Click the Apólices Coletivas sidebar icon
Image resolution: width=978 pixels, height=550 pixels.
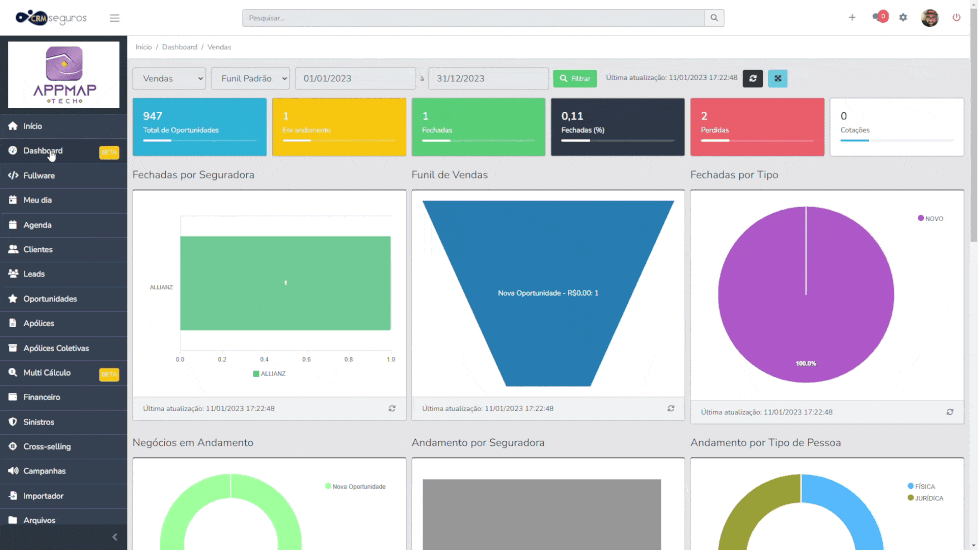point(13,348)
